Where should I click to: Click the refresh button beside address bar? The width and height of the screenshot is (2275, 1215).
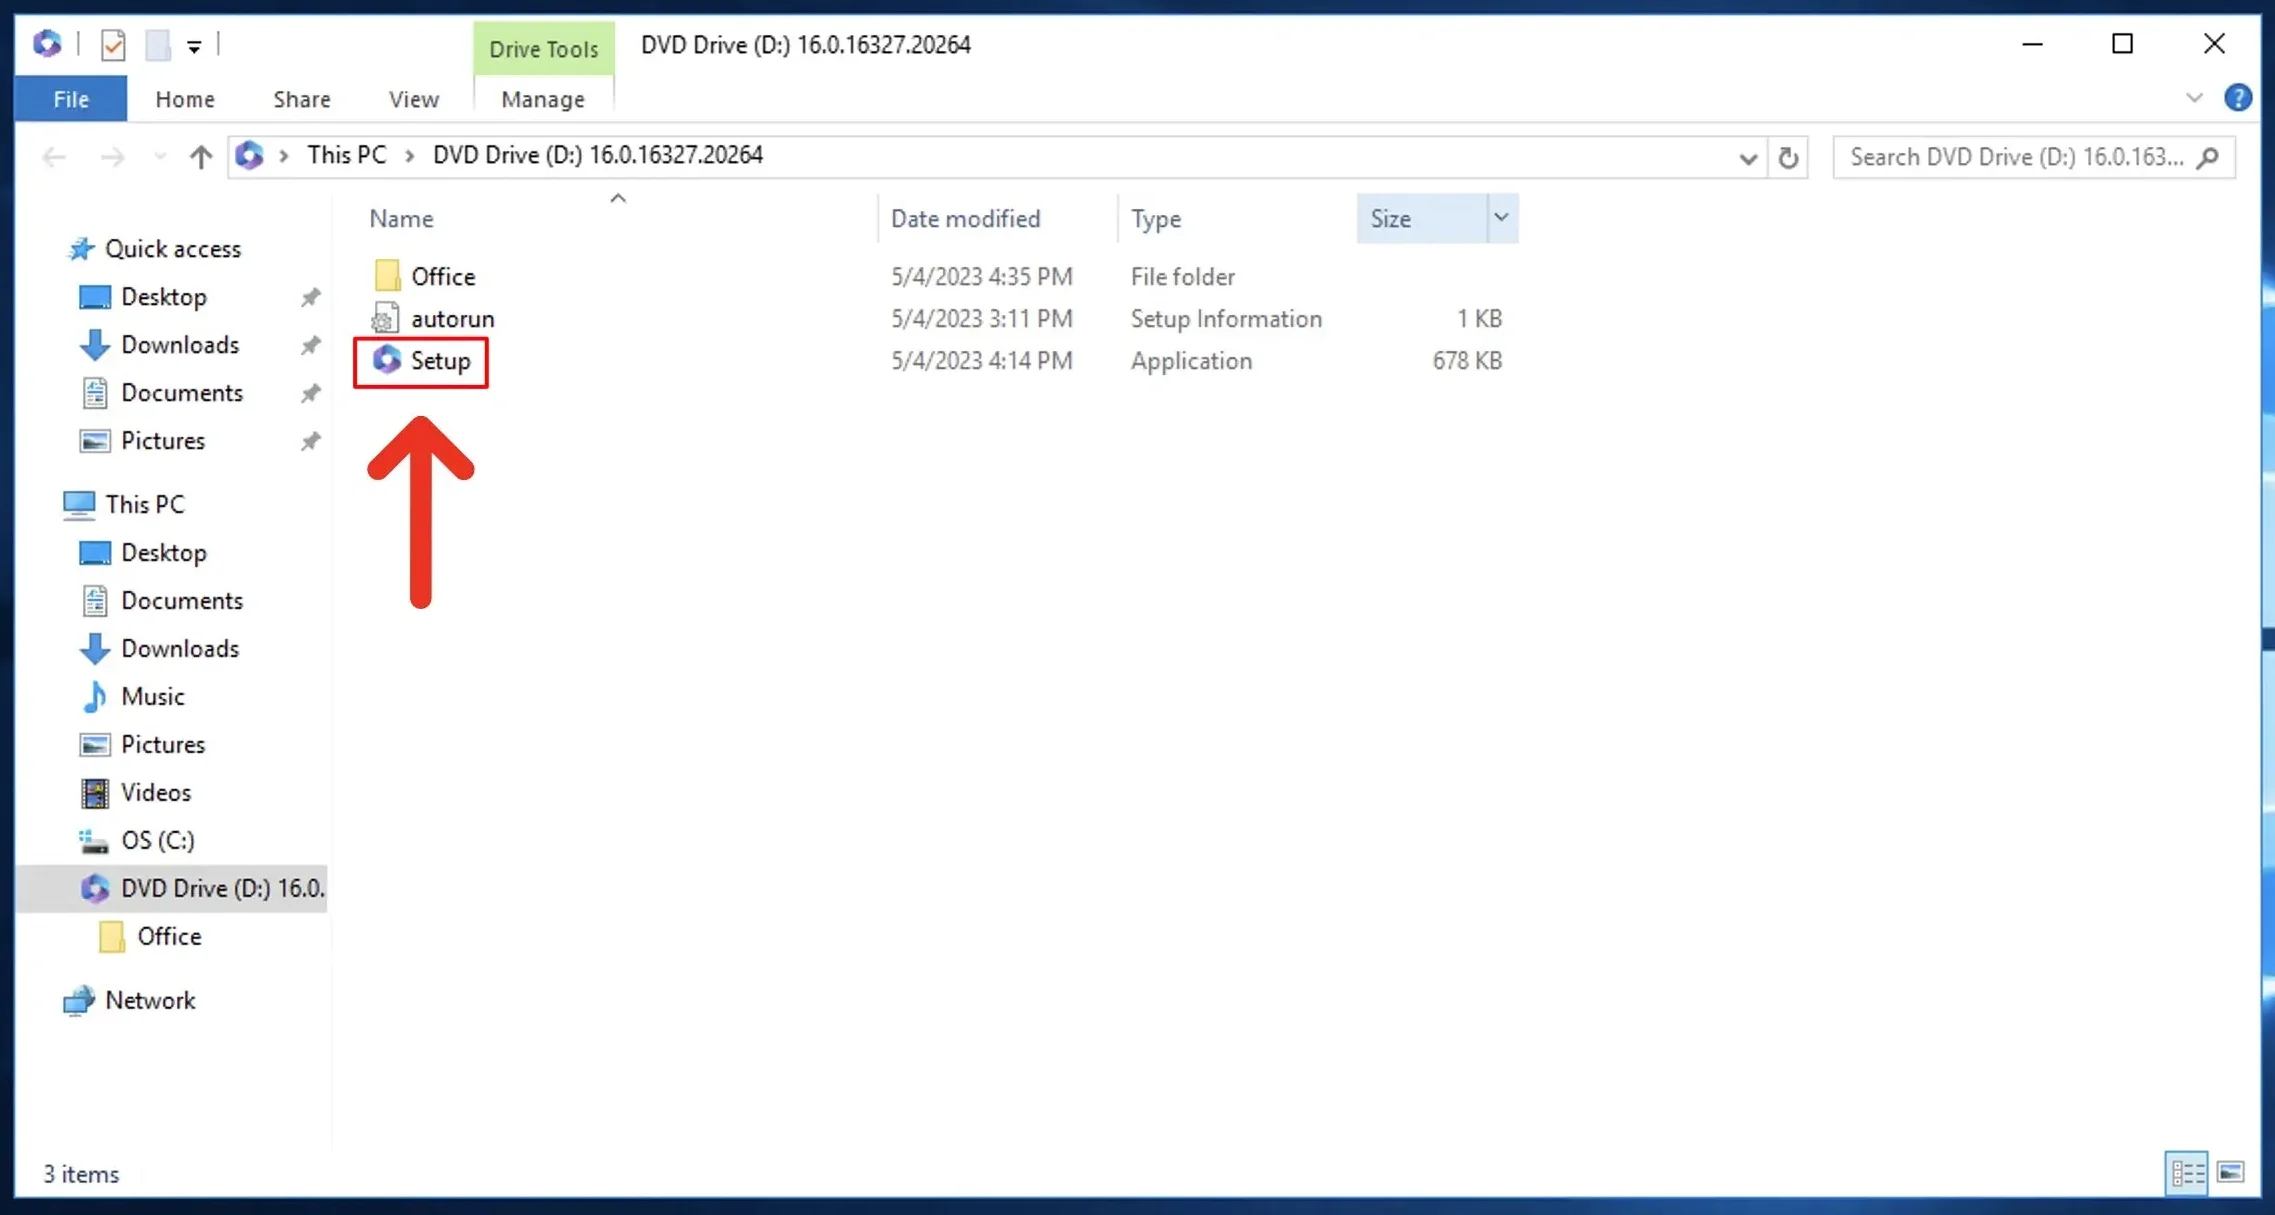pos(1787,157)
